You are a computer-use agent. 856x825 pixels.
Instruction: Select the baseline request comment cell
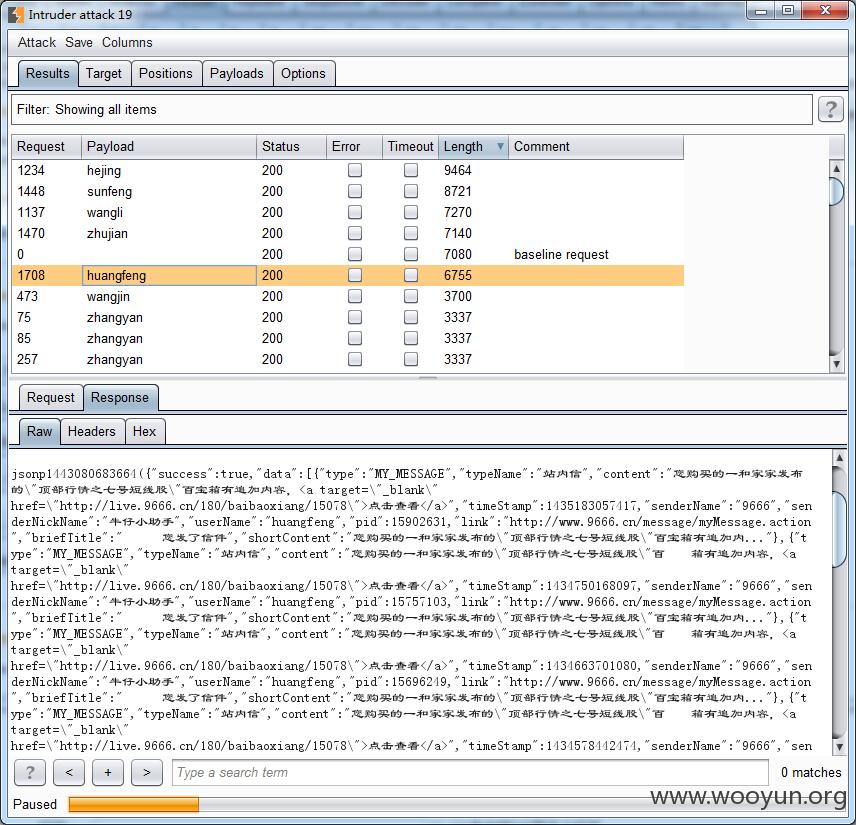pos(596,254)
